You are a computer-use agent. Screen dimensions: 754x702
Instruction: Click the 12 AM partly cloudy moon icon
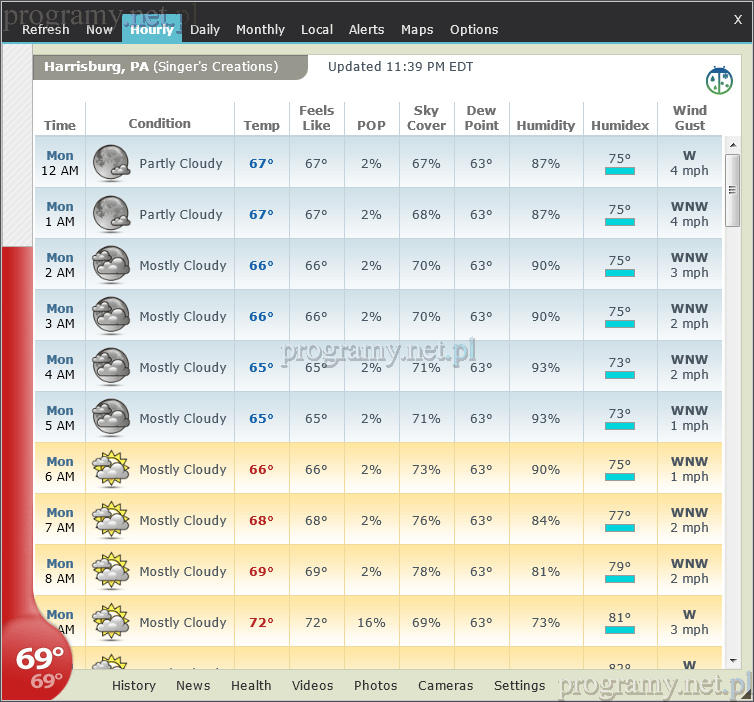point(111,163)
